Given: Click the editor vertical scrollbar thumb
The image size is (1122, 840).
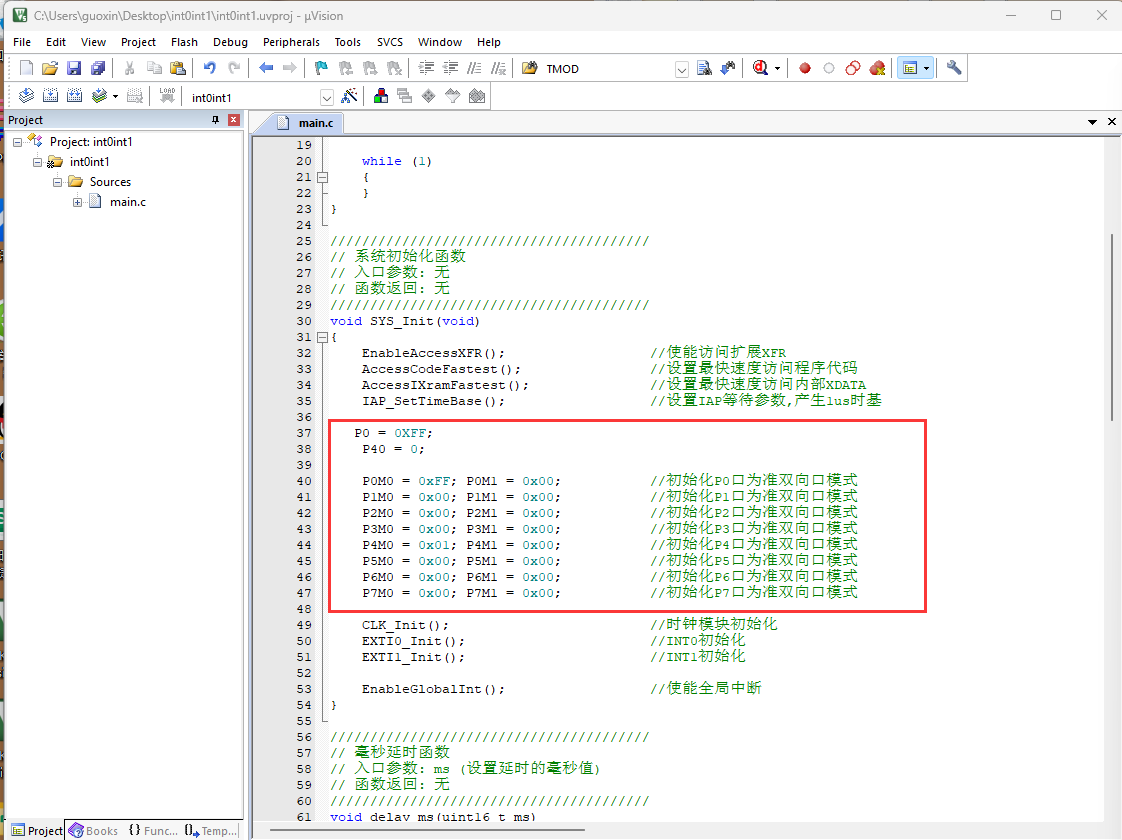Looking at the screenshot, I should tap(1111, 327).
